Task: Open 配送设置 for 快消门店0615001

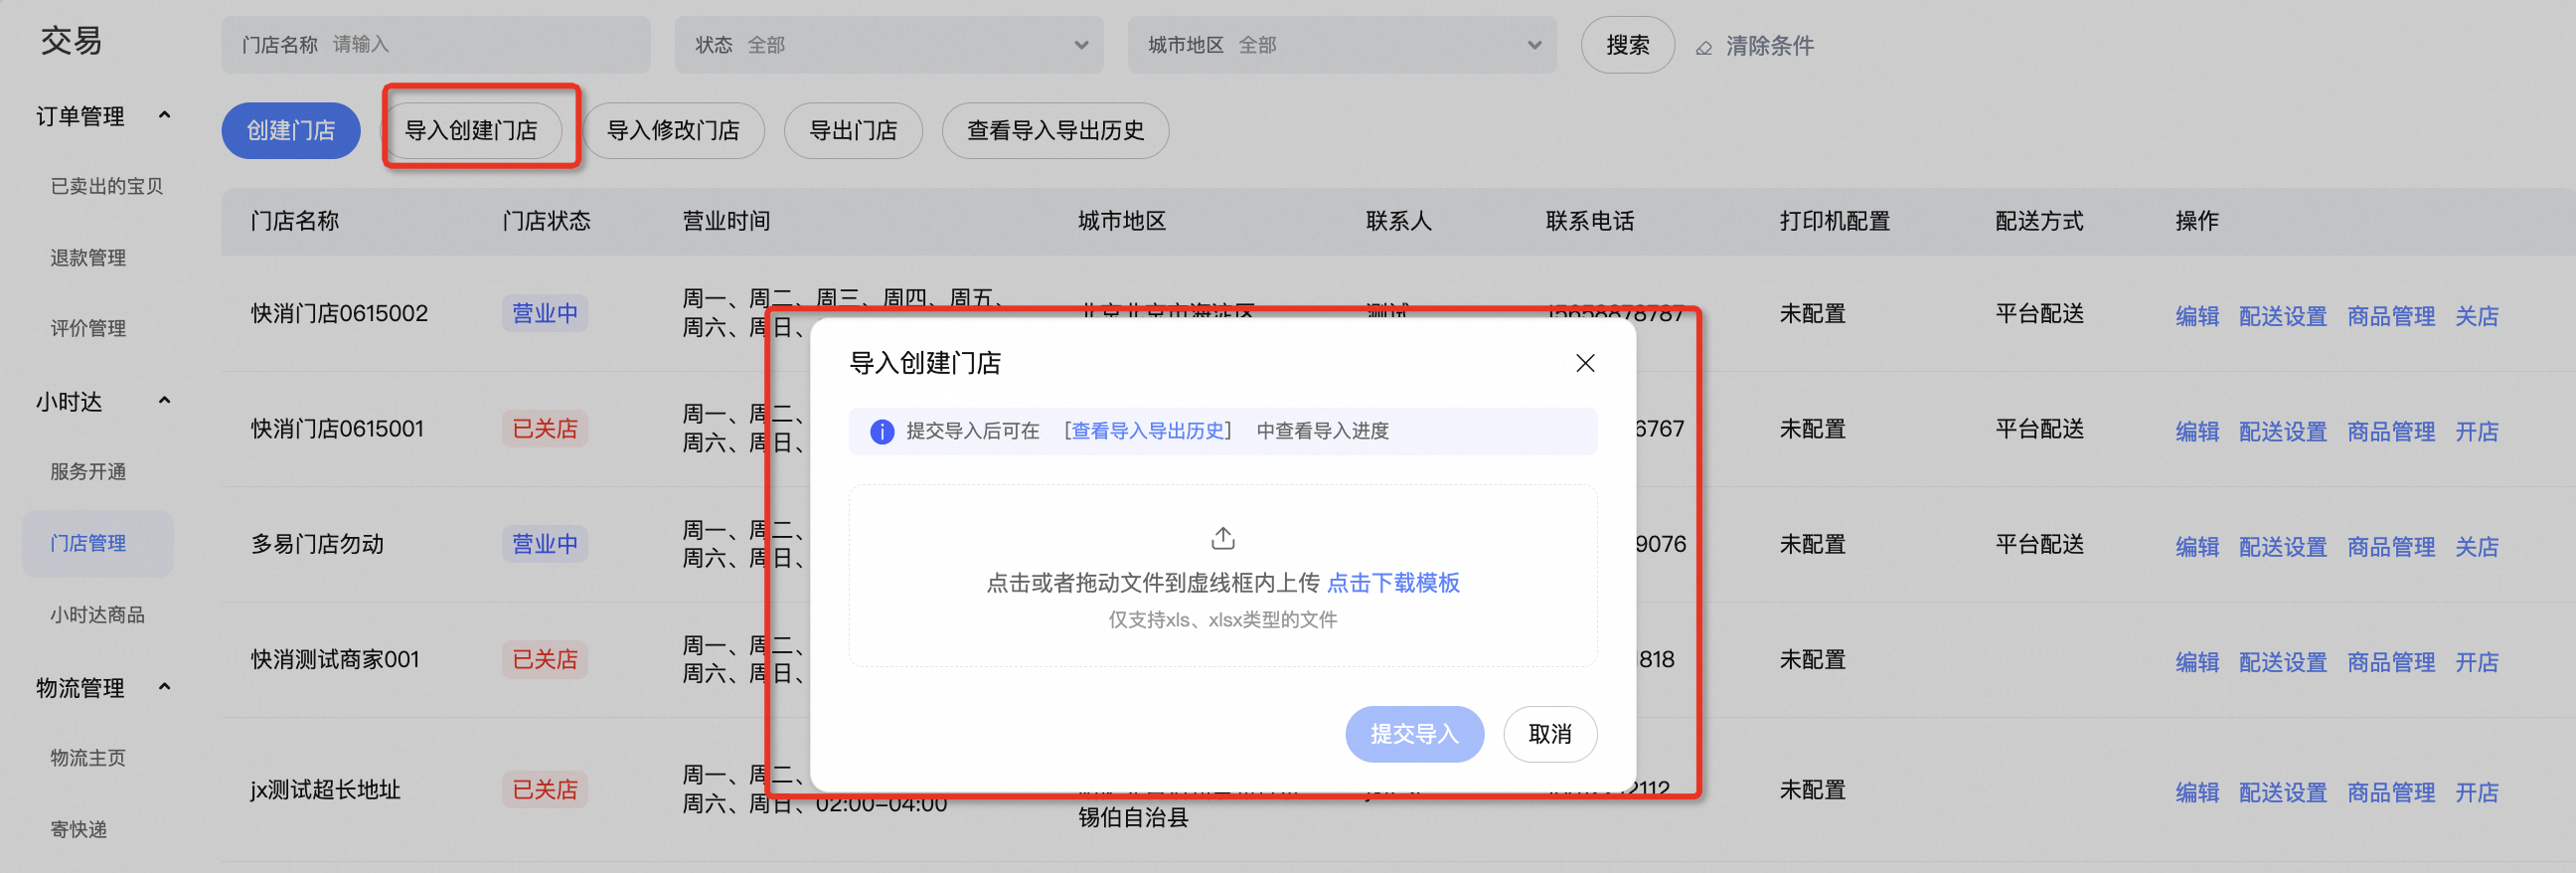Action: (2282, 431)
